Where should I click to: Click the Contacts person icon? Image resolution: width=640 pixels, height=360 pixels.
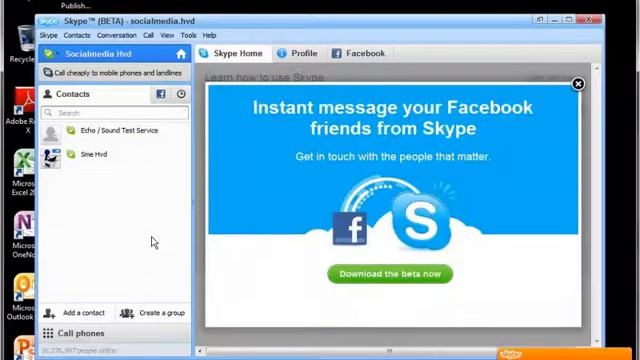coord(47,94)
